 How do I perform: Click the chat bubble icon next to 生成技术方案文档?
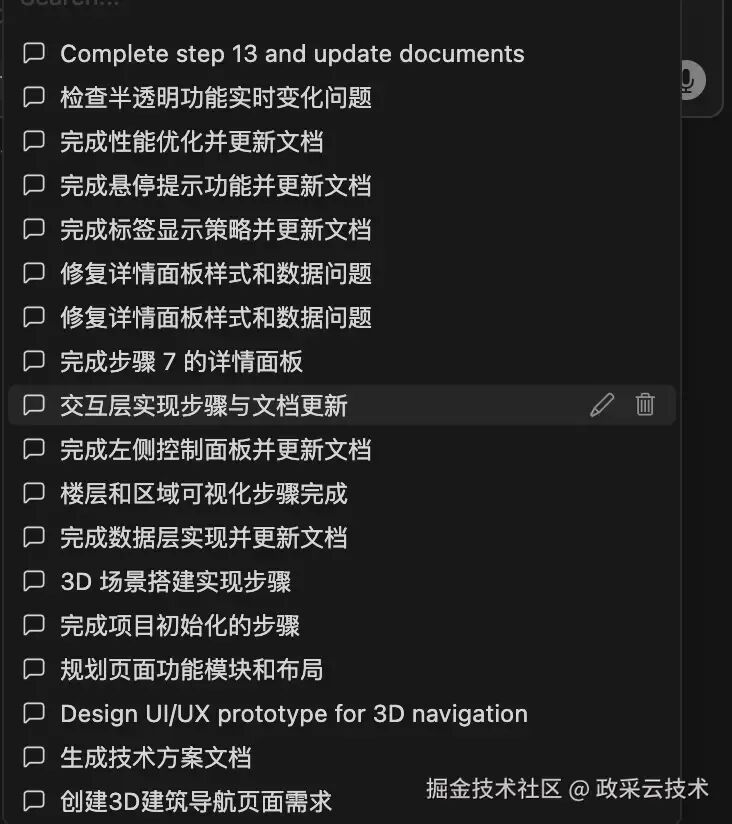[x=33, y=758]
